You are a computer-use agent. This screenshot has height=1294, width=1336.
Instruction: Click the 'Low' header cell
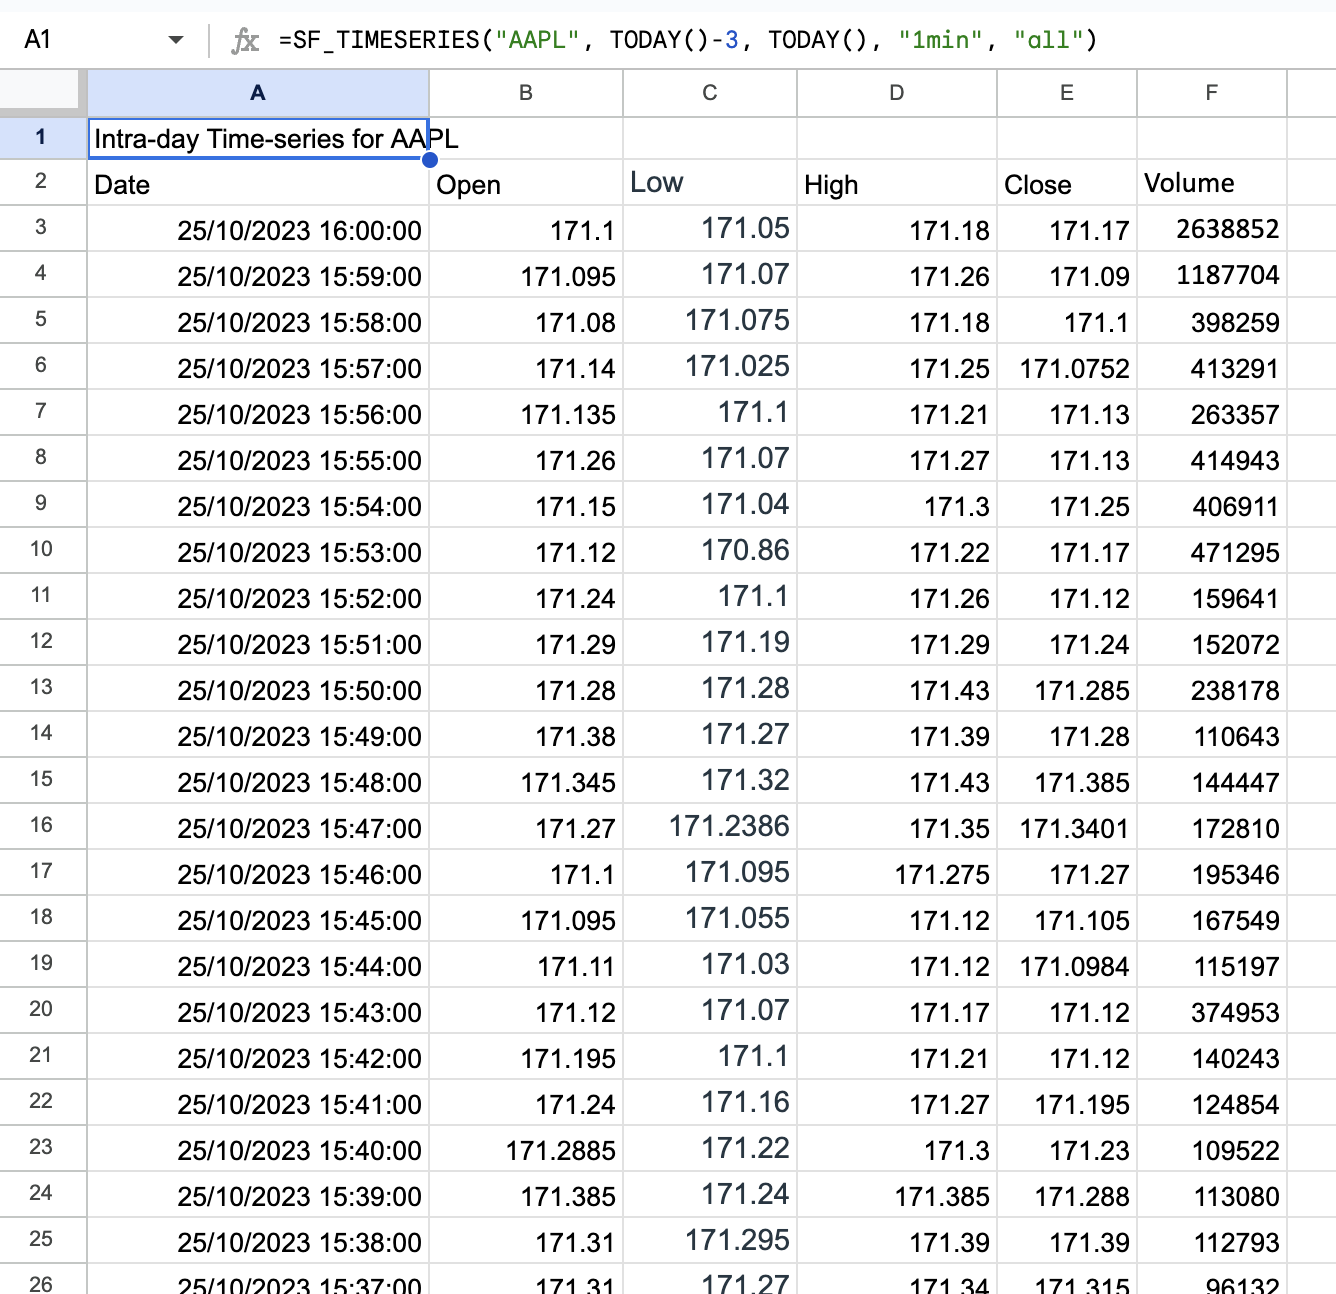[x=710, y=183]
